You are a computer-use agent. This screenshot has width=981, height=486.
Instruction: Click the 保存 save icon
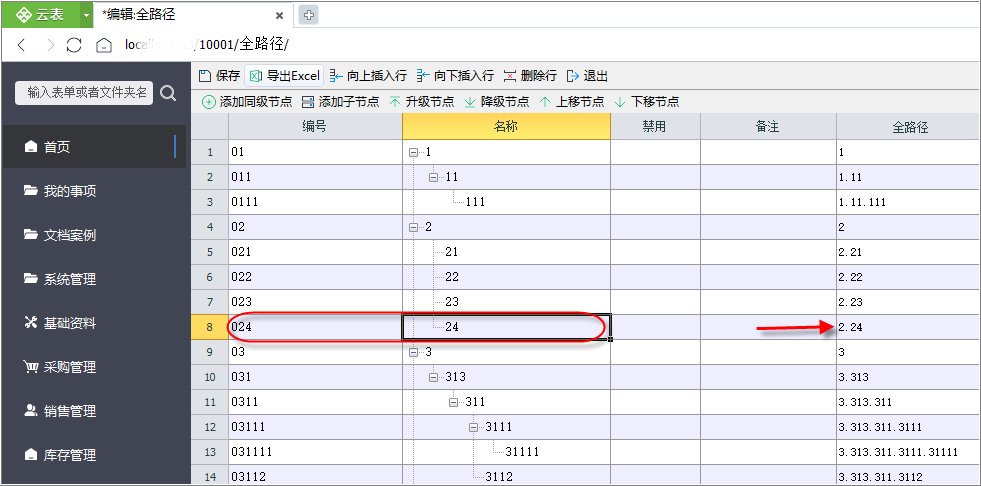tap(205, 76)
